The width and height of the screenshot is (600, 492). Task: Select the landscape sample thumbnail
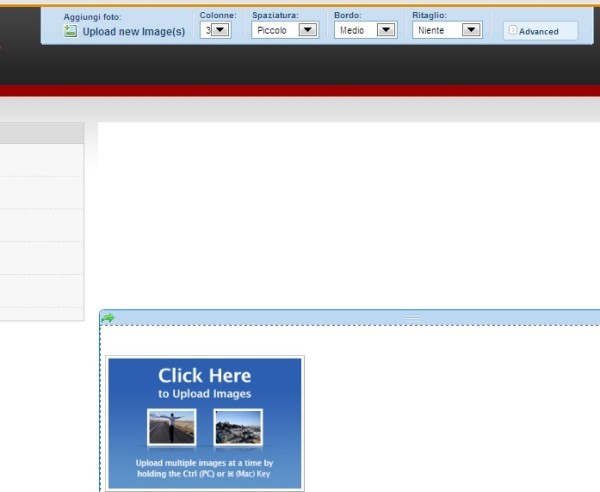tap(238, 427)
